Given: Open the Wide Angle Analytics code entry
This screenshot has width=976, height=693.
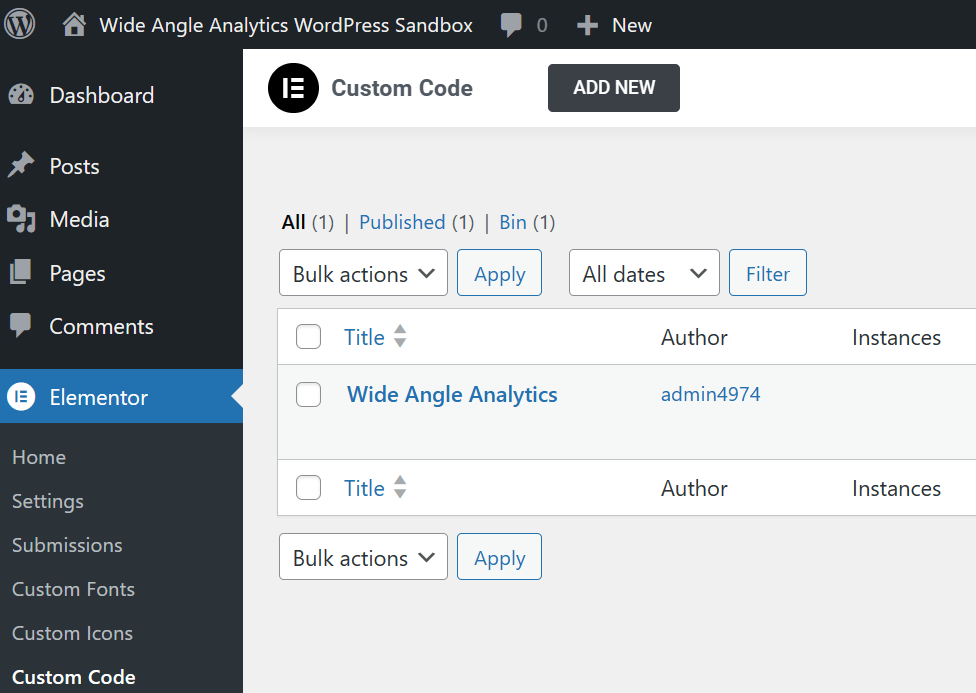Looking at the screenshot, I should click(x=453, y=394).
